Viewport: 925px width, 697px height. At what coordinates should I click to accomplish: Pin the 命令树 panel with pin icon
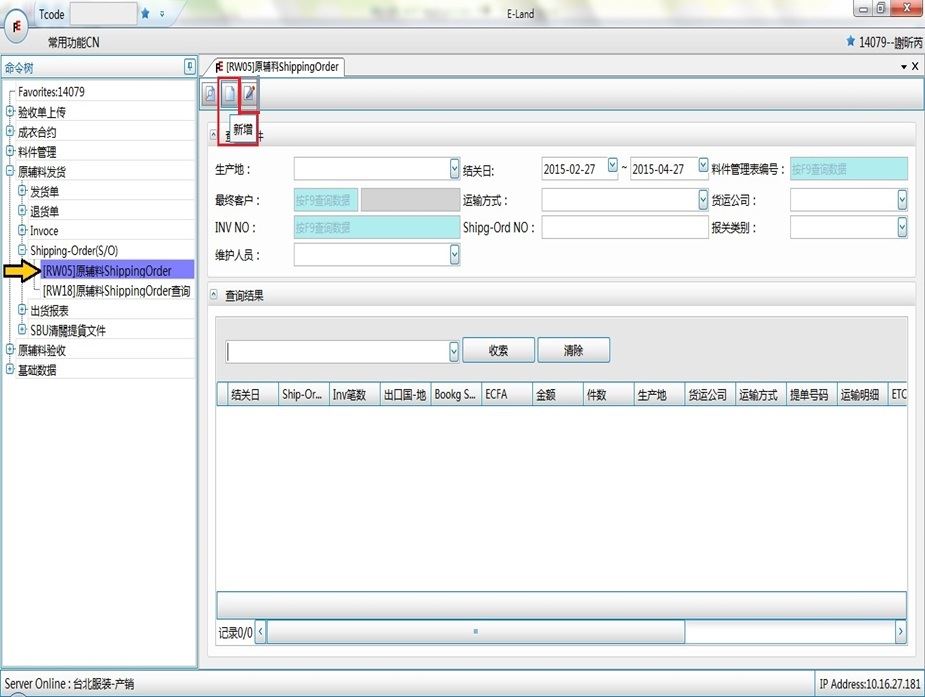point(190,67)
